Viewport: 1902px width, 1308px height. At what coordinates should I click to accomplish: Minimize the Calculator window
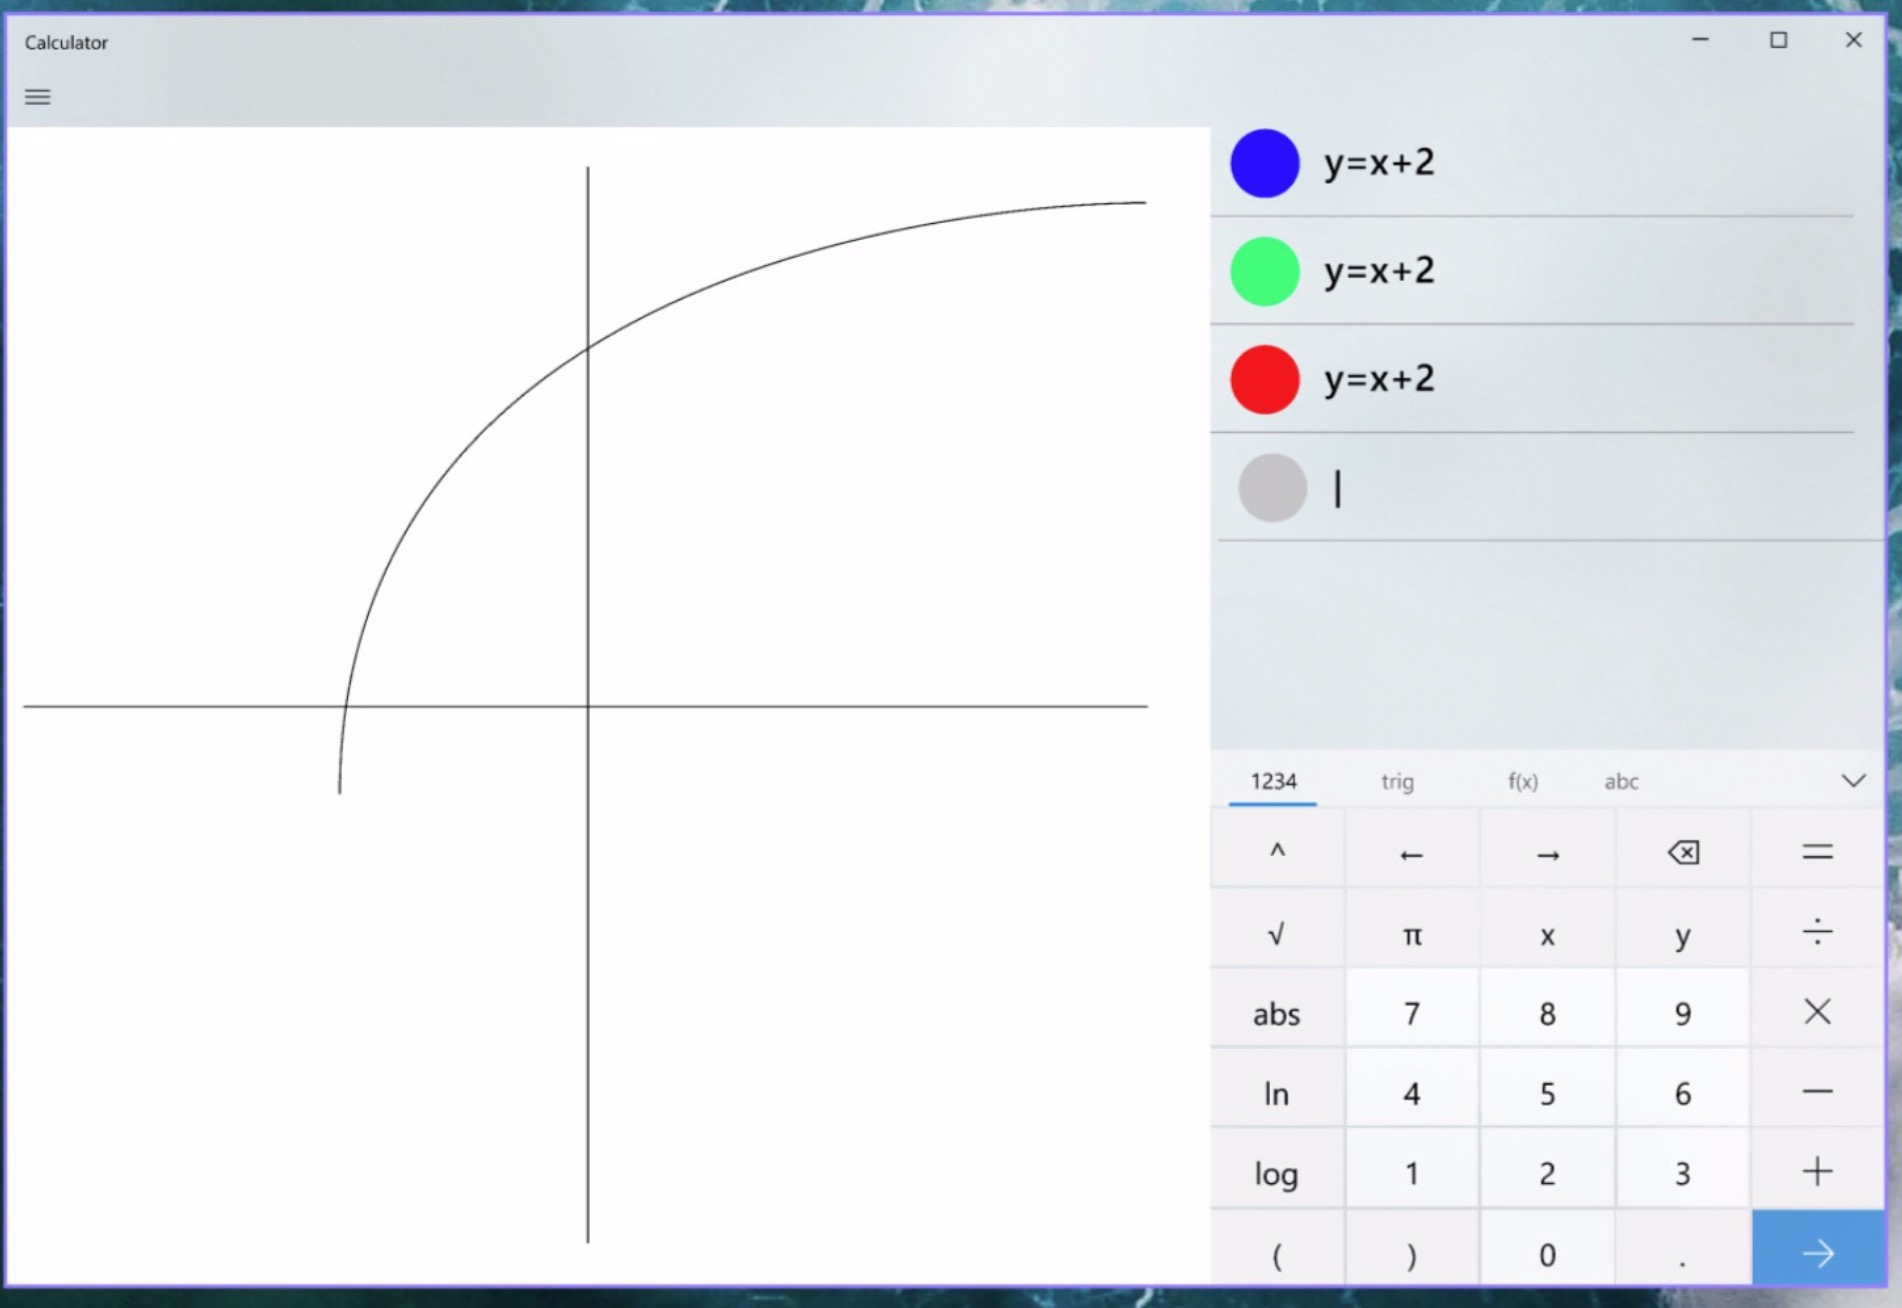pos(1700,40)
